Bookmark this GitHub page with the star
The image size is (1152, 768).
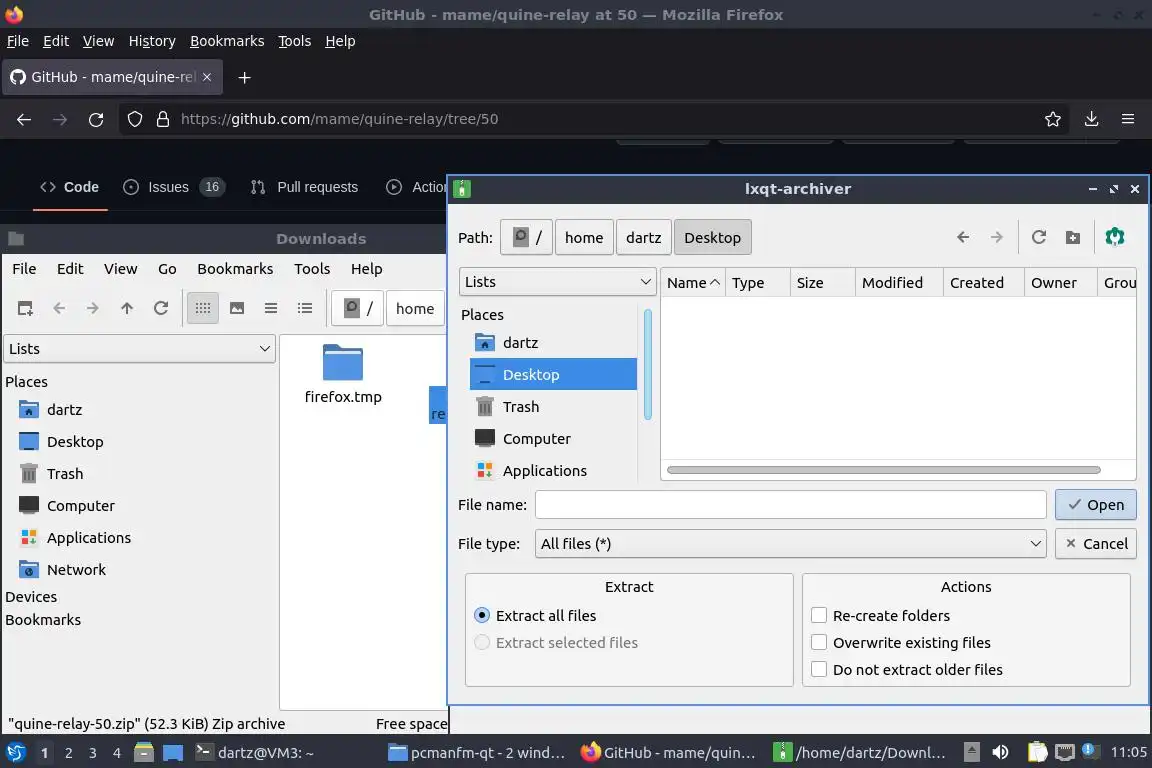1053,119
